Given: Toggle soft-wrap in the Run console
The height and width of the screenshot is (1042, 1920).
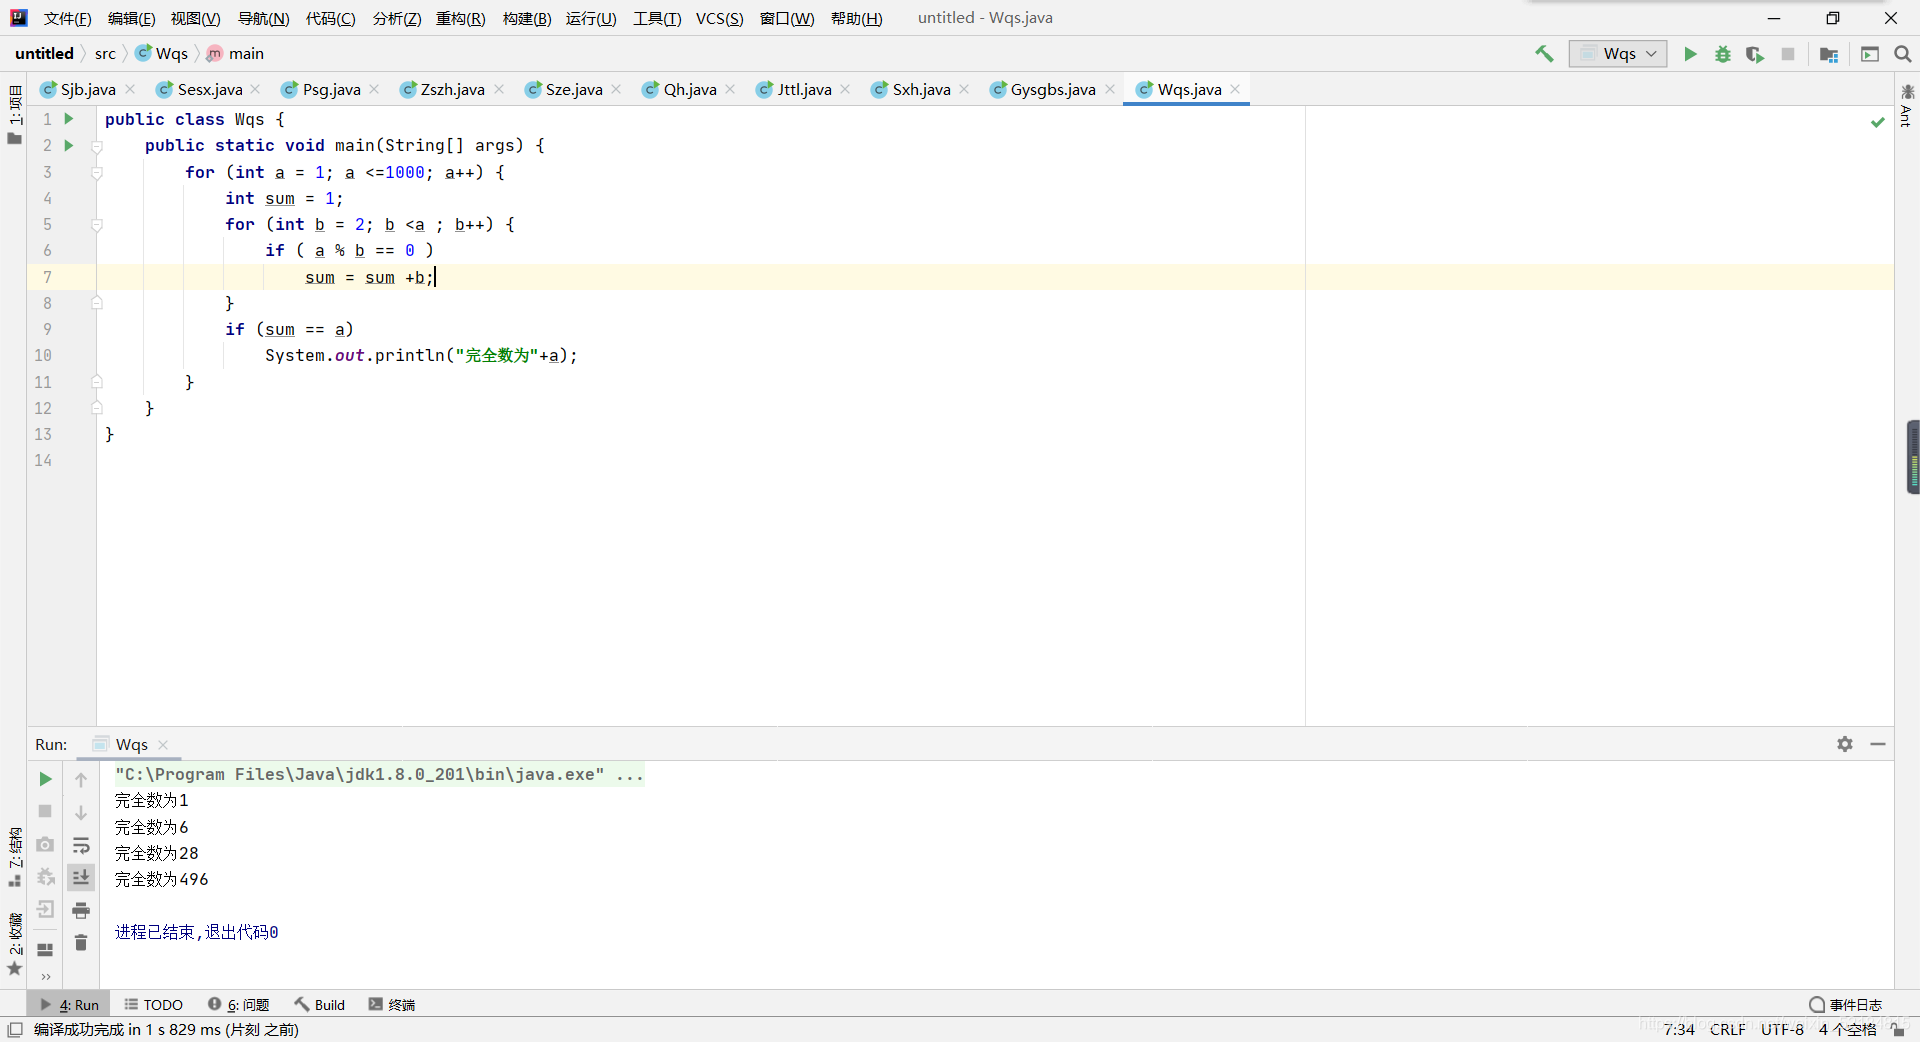Looking at the screenshot, I should click(81, 845).
